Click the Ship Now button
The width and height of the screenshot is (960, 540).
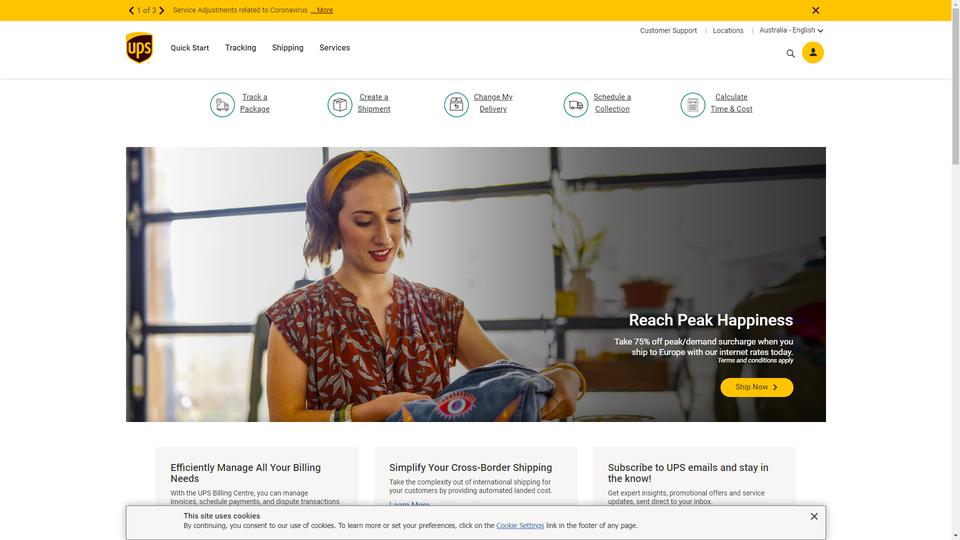click(x=757, y=387)
